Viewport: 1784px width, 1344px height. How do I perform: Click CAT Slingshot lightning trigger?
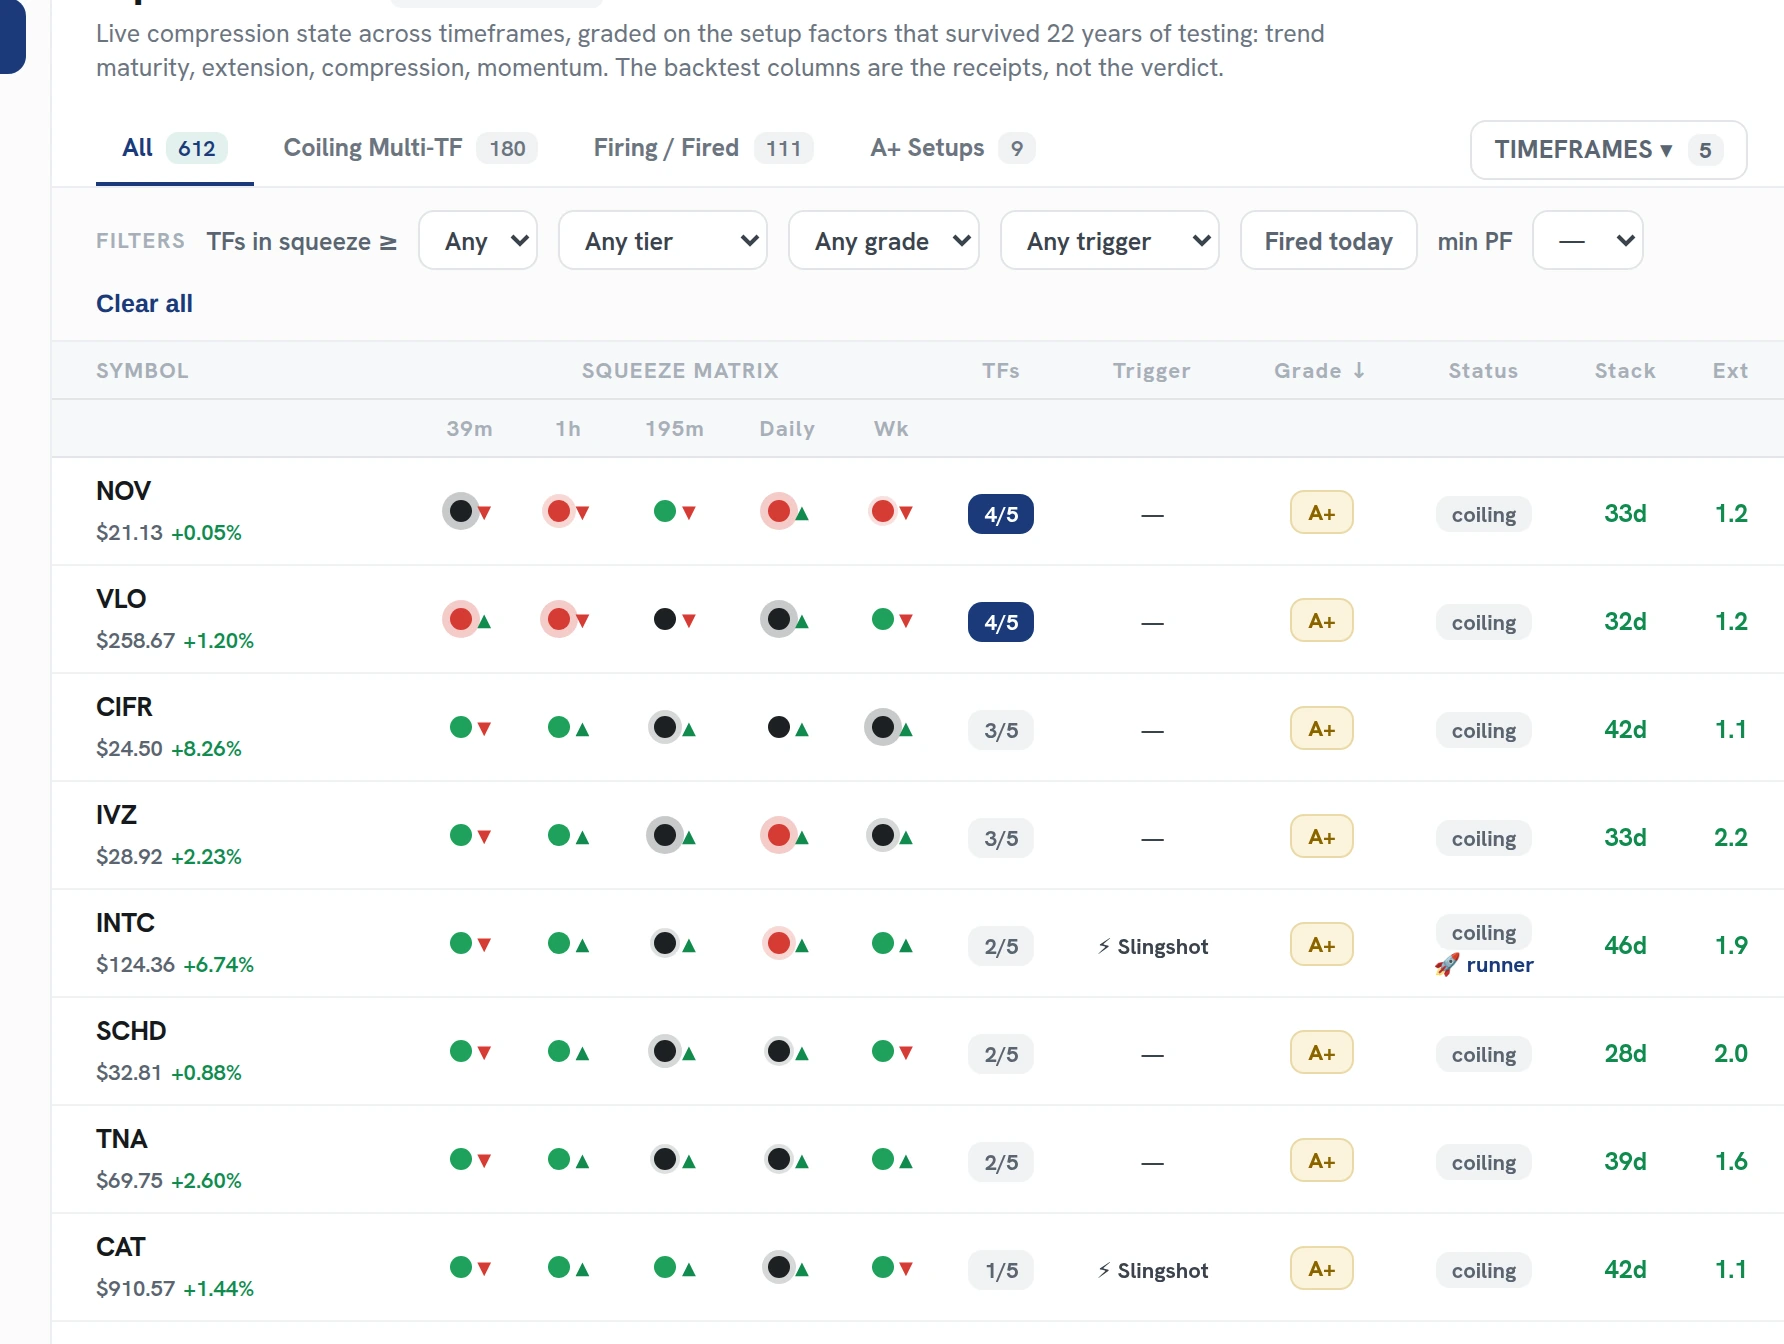(x=1153, y=1270)
